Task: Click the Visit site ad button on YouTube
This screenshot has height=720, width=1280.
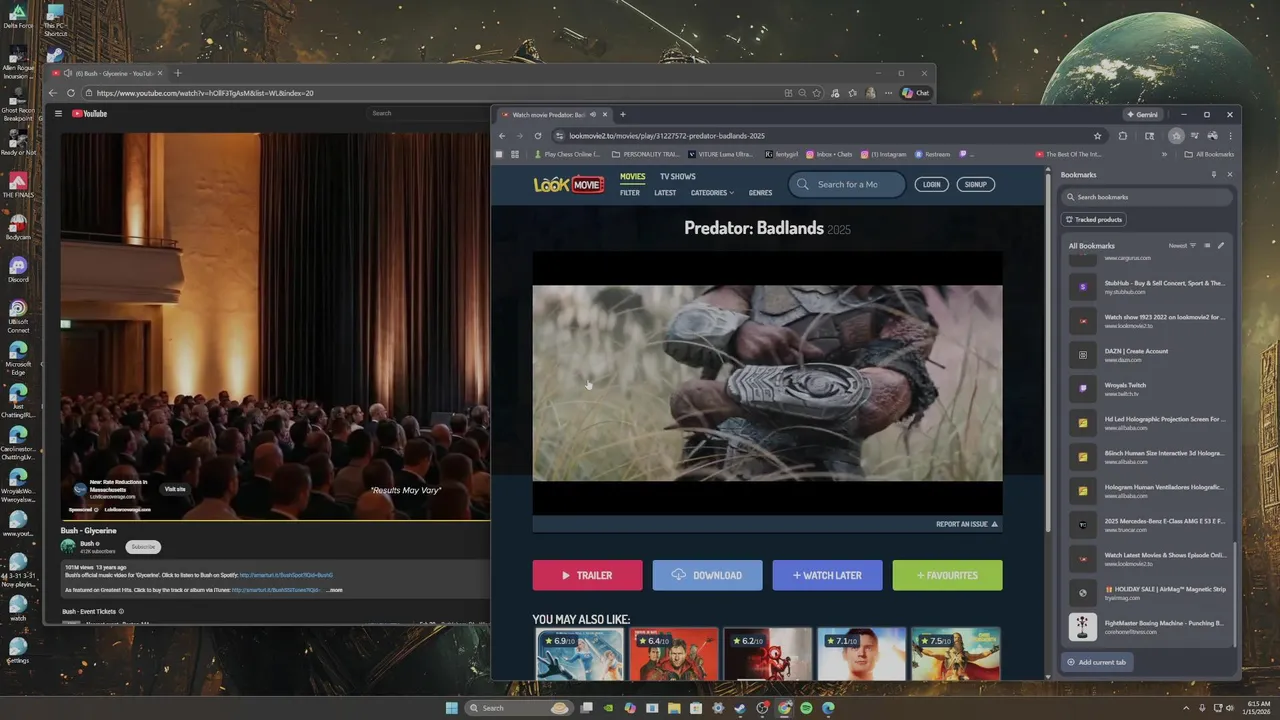Action: 175,489
